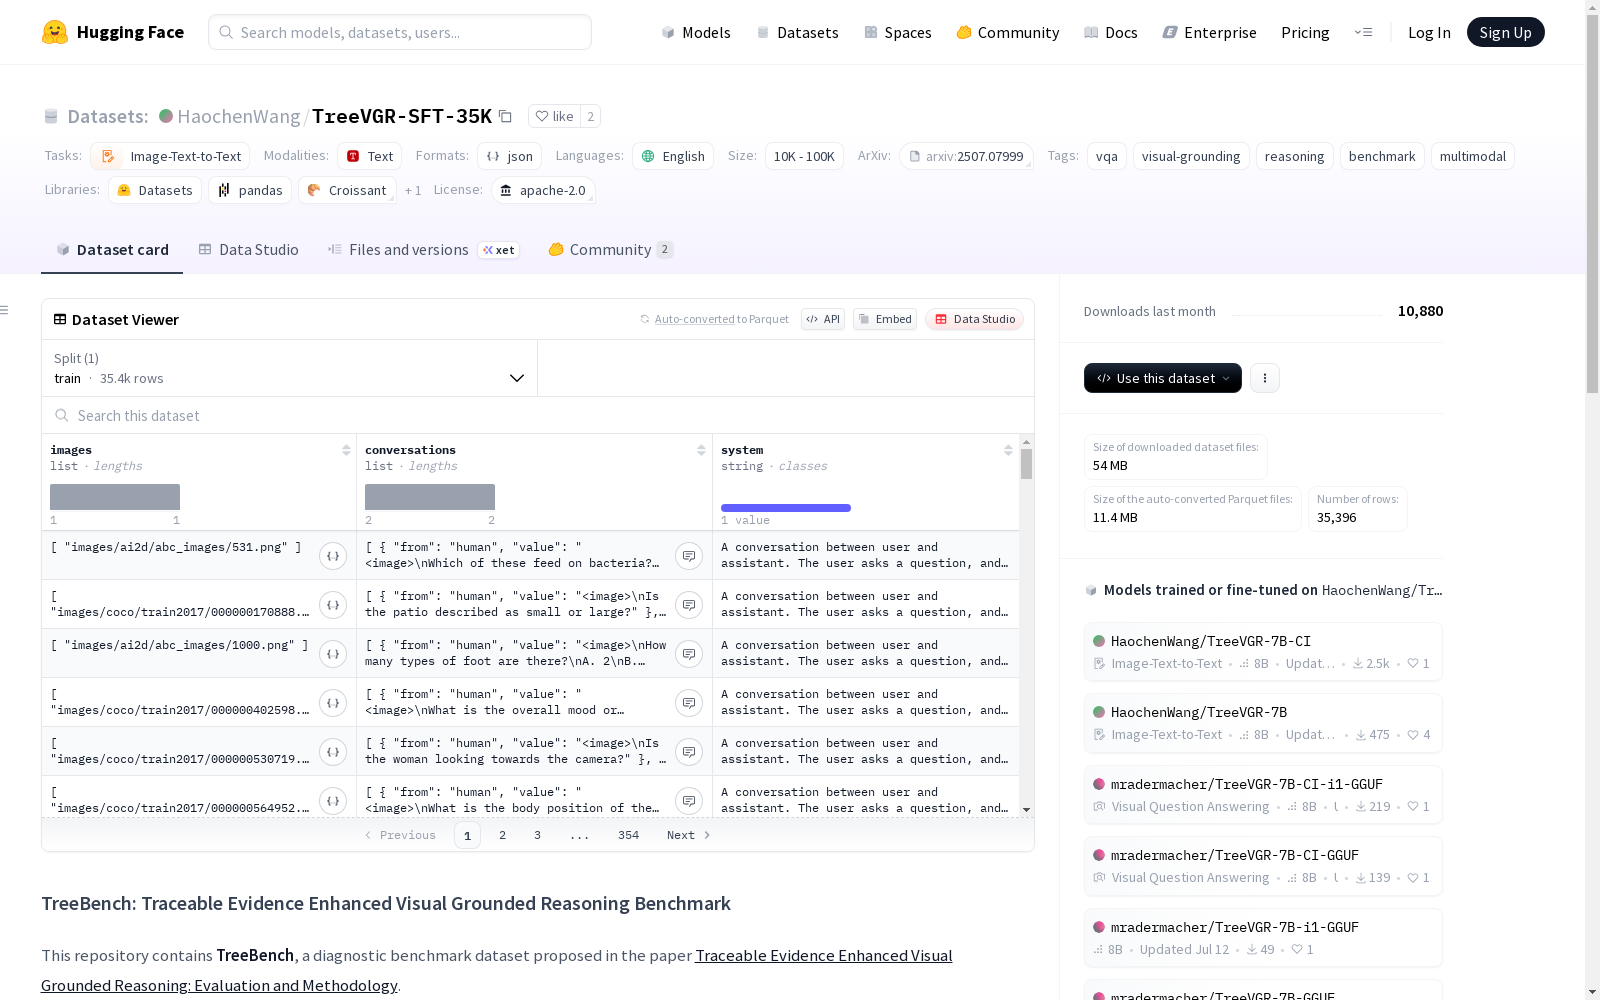The height and width of the screenshot is (1000, 1600).
Task: Open the three-dot menu beside Use this dataset
Action: (1265, 378)
